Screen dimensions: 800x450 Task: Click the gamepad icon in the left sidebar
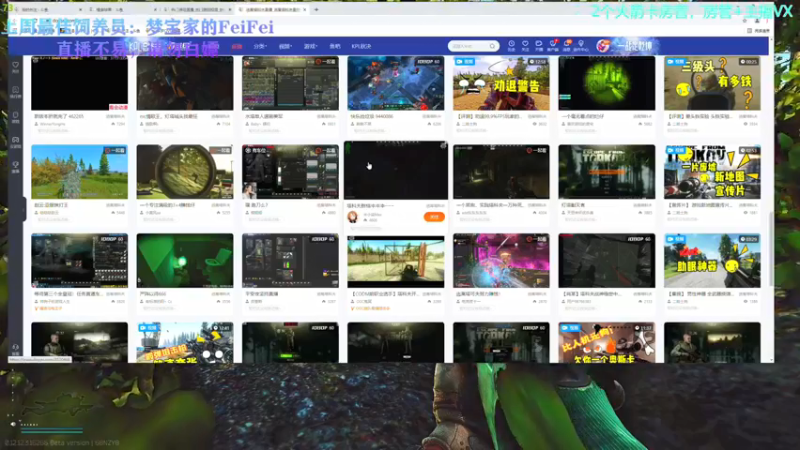pos(16,142)
